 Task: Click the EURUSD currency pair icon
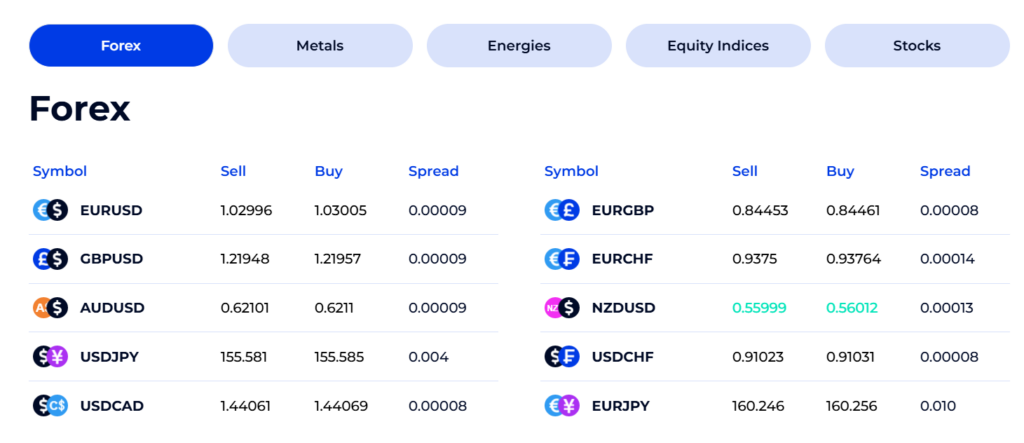click(x=50, y=210)
